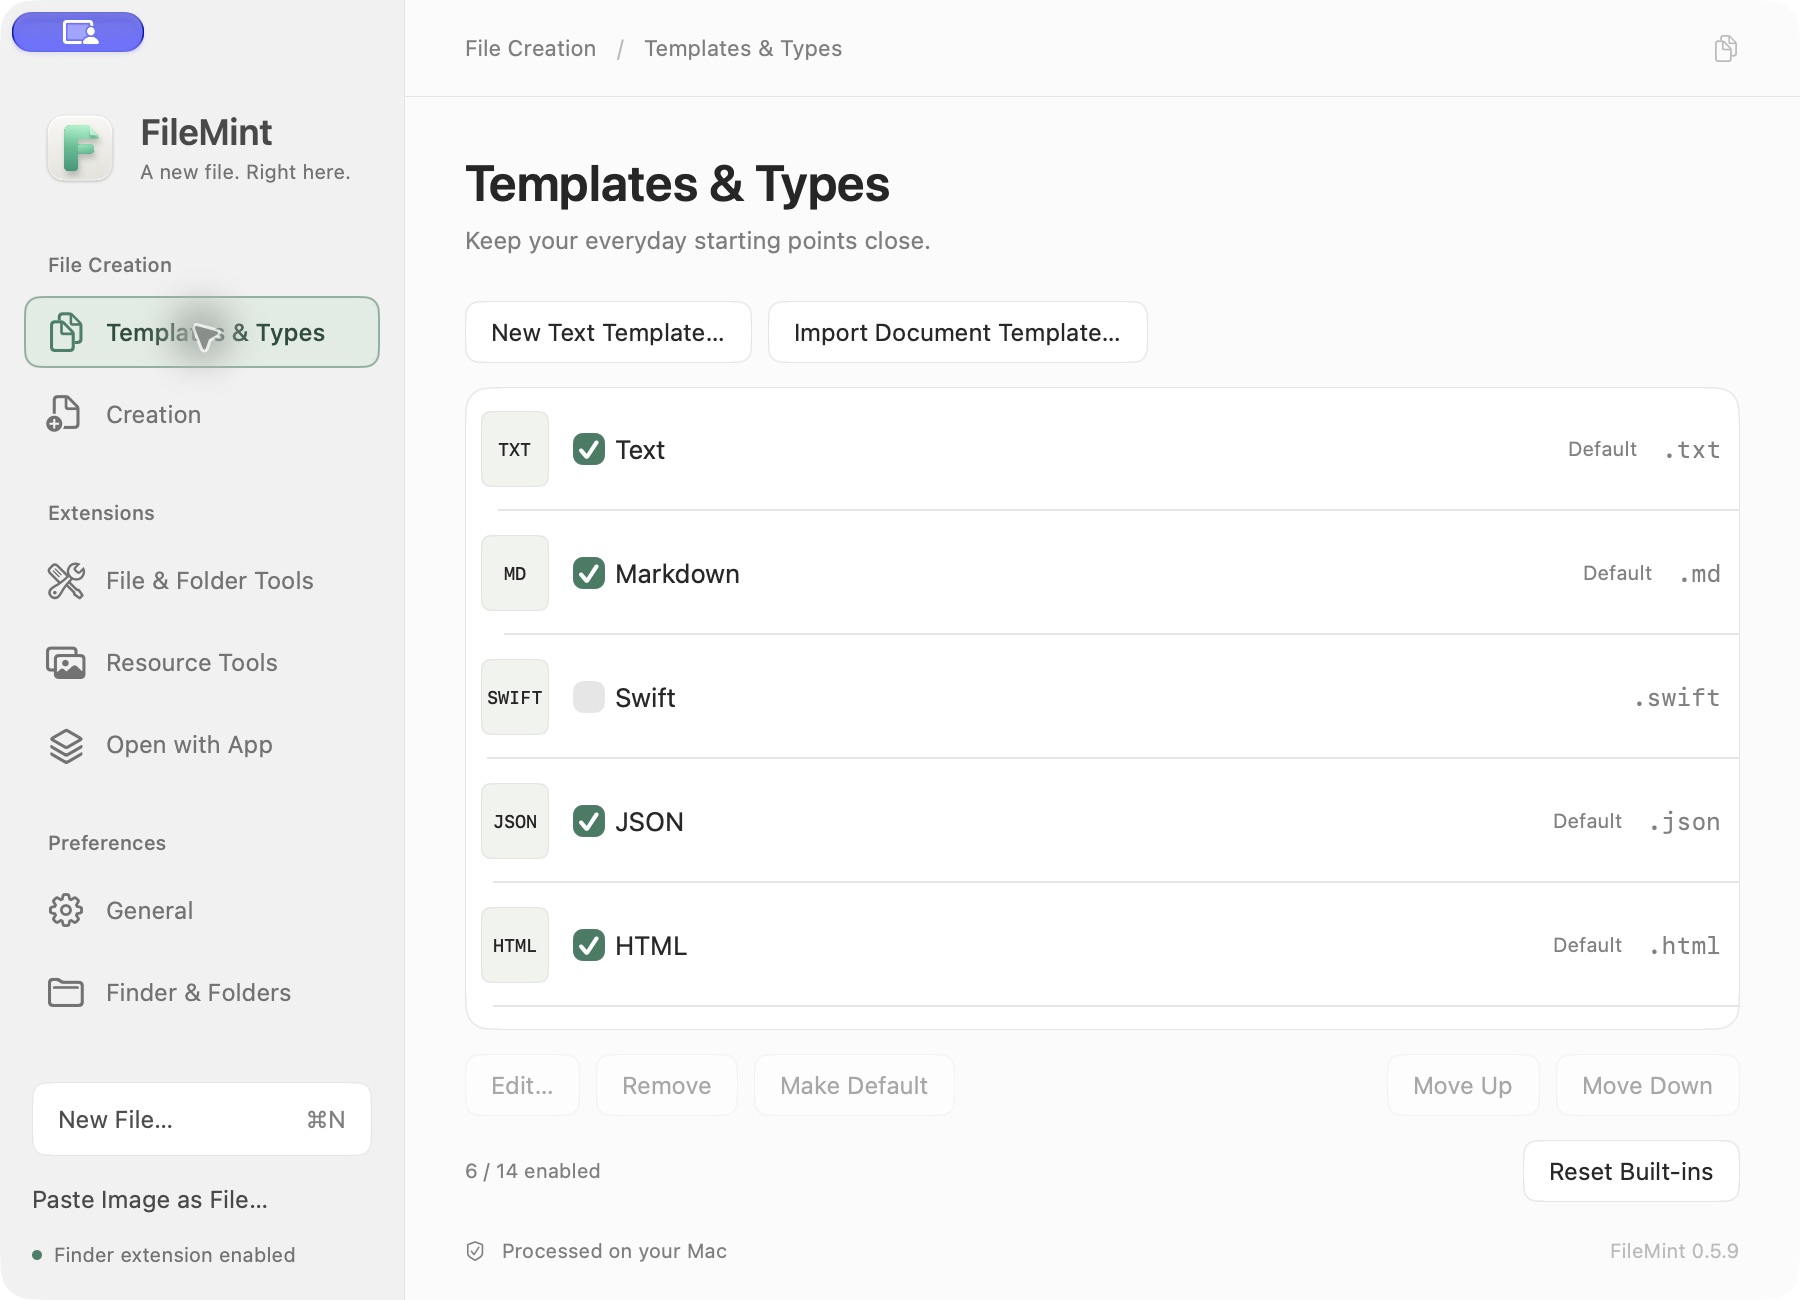
Task: Switch to Finder & Folders preferences
Action: pyautogui.click(x=202, y=992)
